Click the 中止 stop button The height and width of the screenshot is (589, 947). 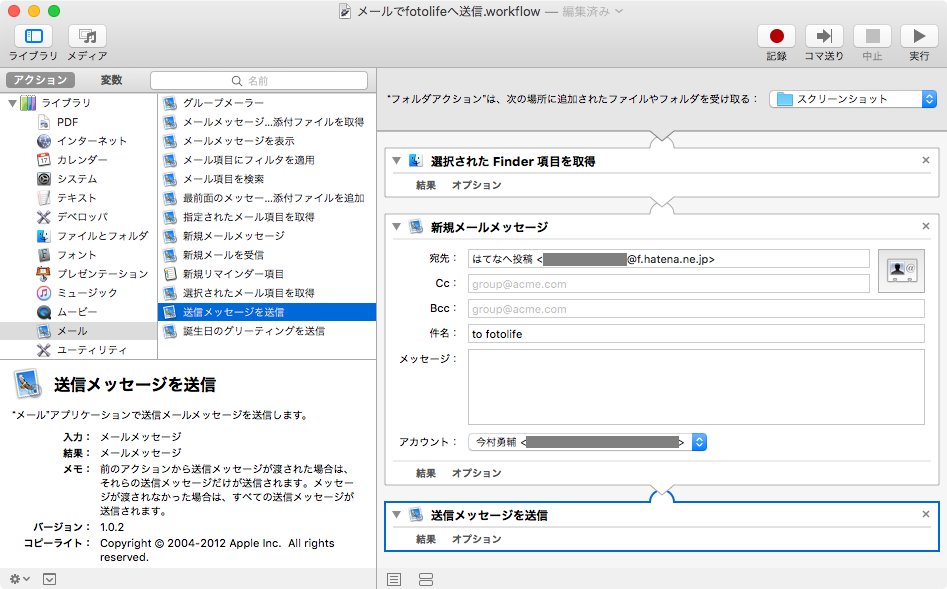point(872,36)
